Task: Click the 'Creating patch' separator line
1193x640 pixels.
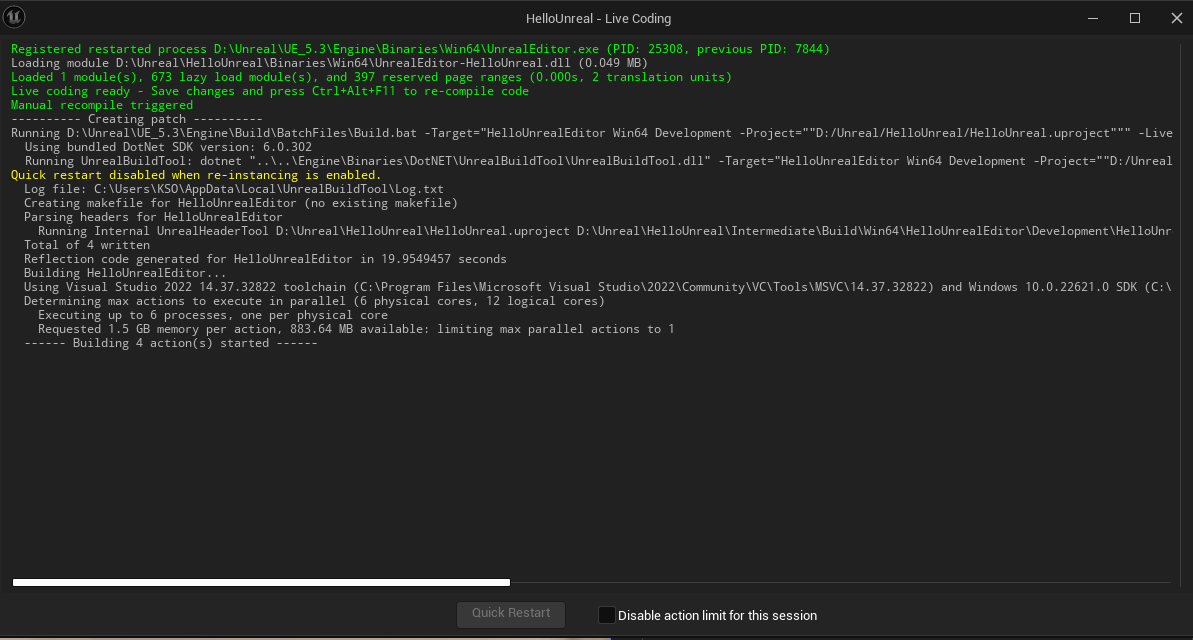Action: click(x=136, y=119)
